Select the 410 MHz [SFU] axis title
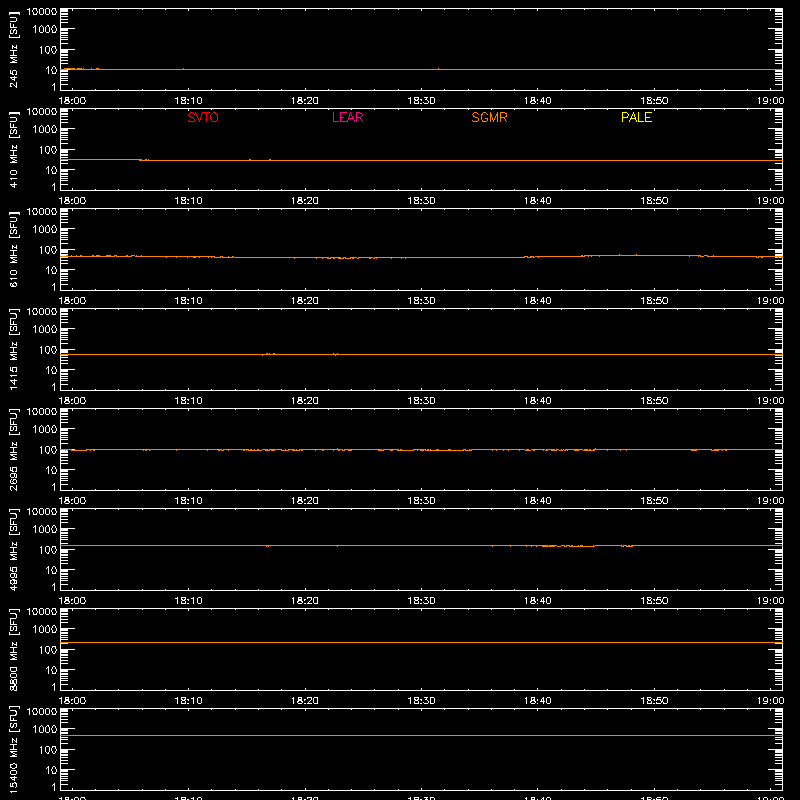The image size is (800, 800). (x=13, y=149)
